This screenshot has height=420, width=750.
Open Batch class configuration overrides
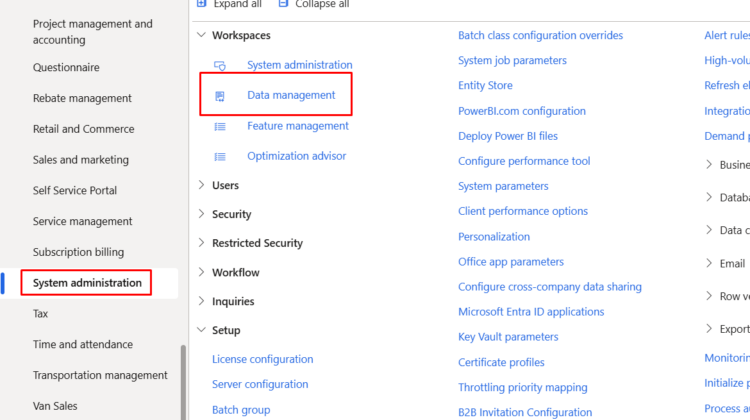pyautogui.click(x=540, y=35)
